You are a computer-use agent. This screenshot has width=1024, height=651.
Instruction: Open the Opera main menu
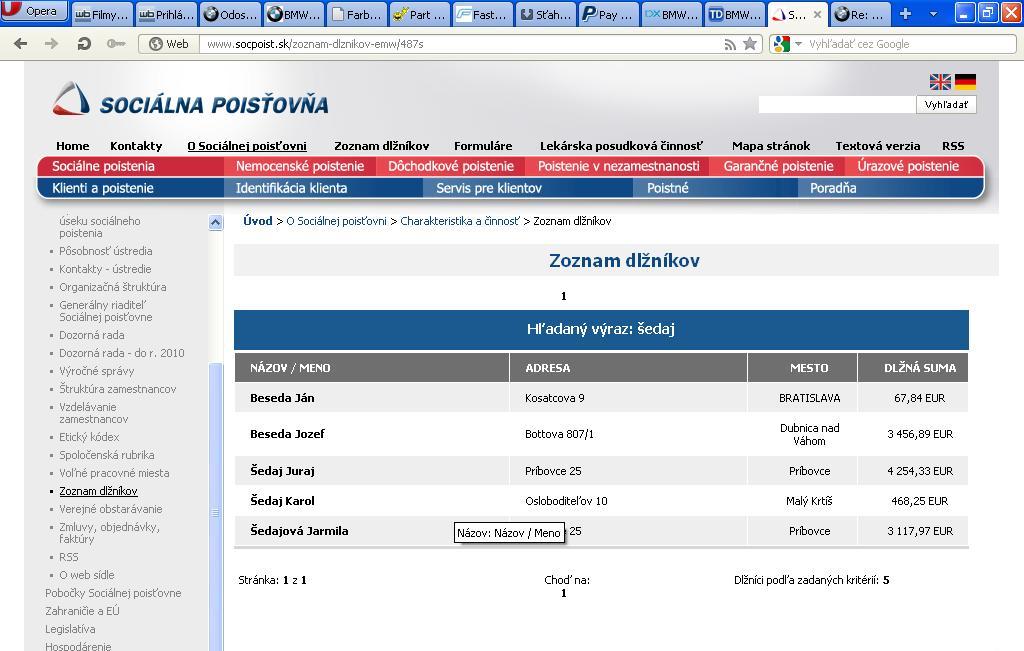tap(34, 12)
